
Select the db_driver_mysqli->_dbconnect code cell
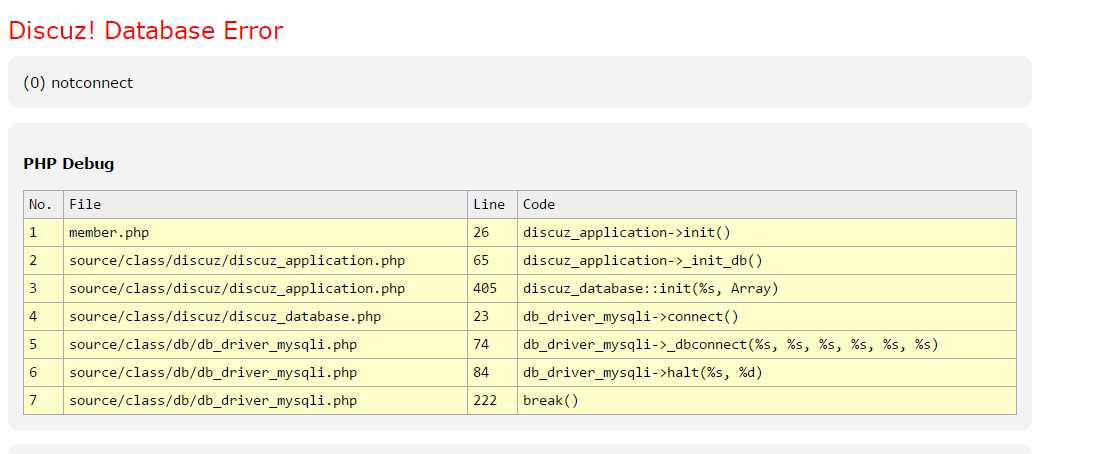(x=730, y=345)
